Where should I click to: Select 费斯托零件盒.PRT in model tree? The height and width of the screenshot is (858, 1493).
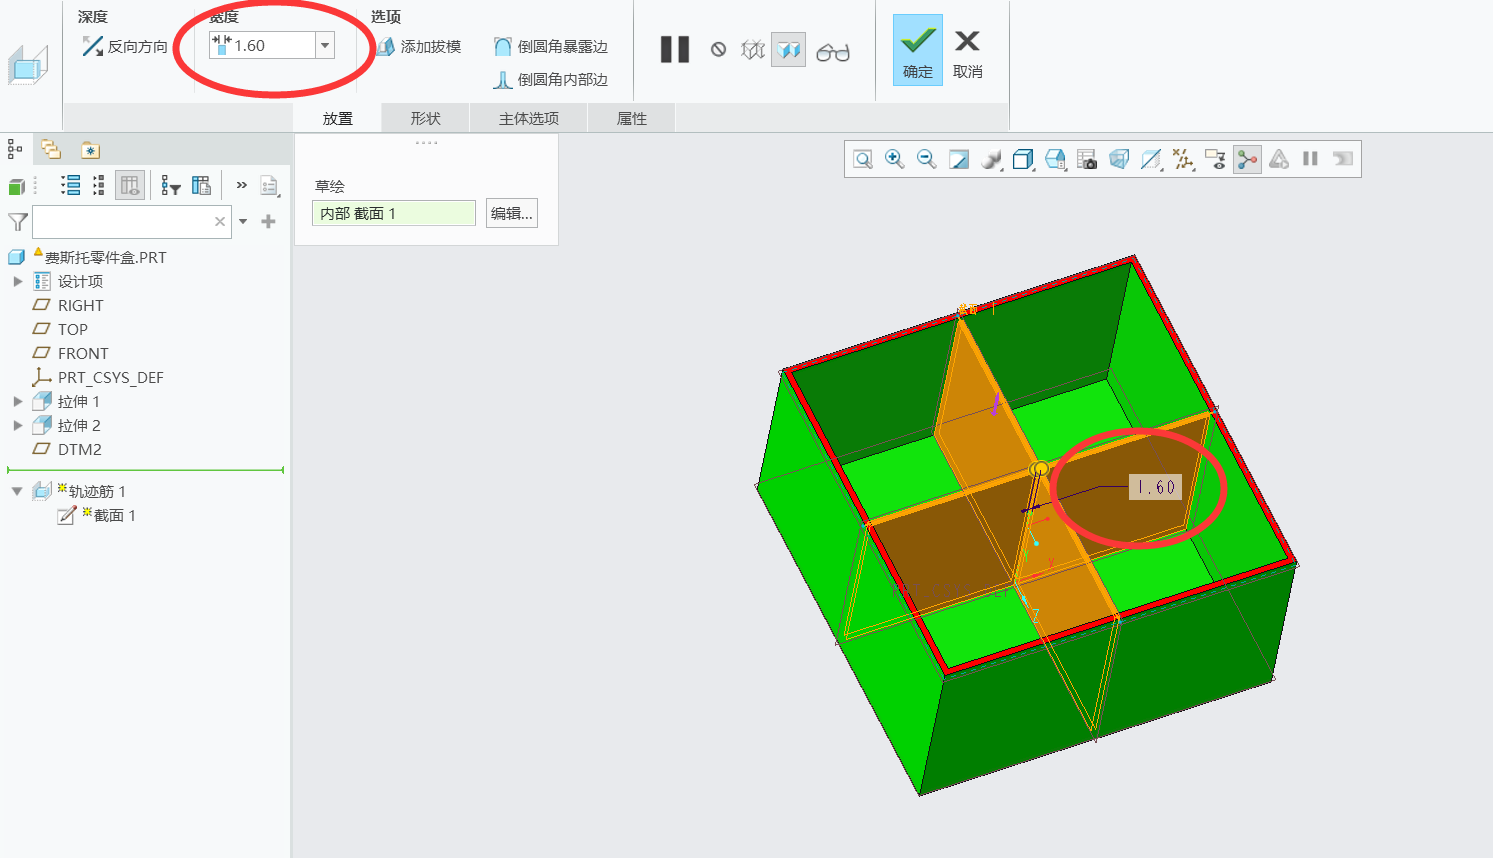(x=105, y=257)
